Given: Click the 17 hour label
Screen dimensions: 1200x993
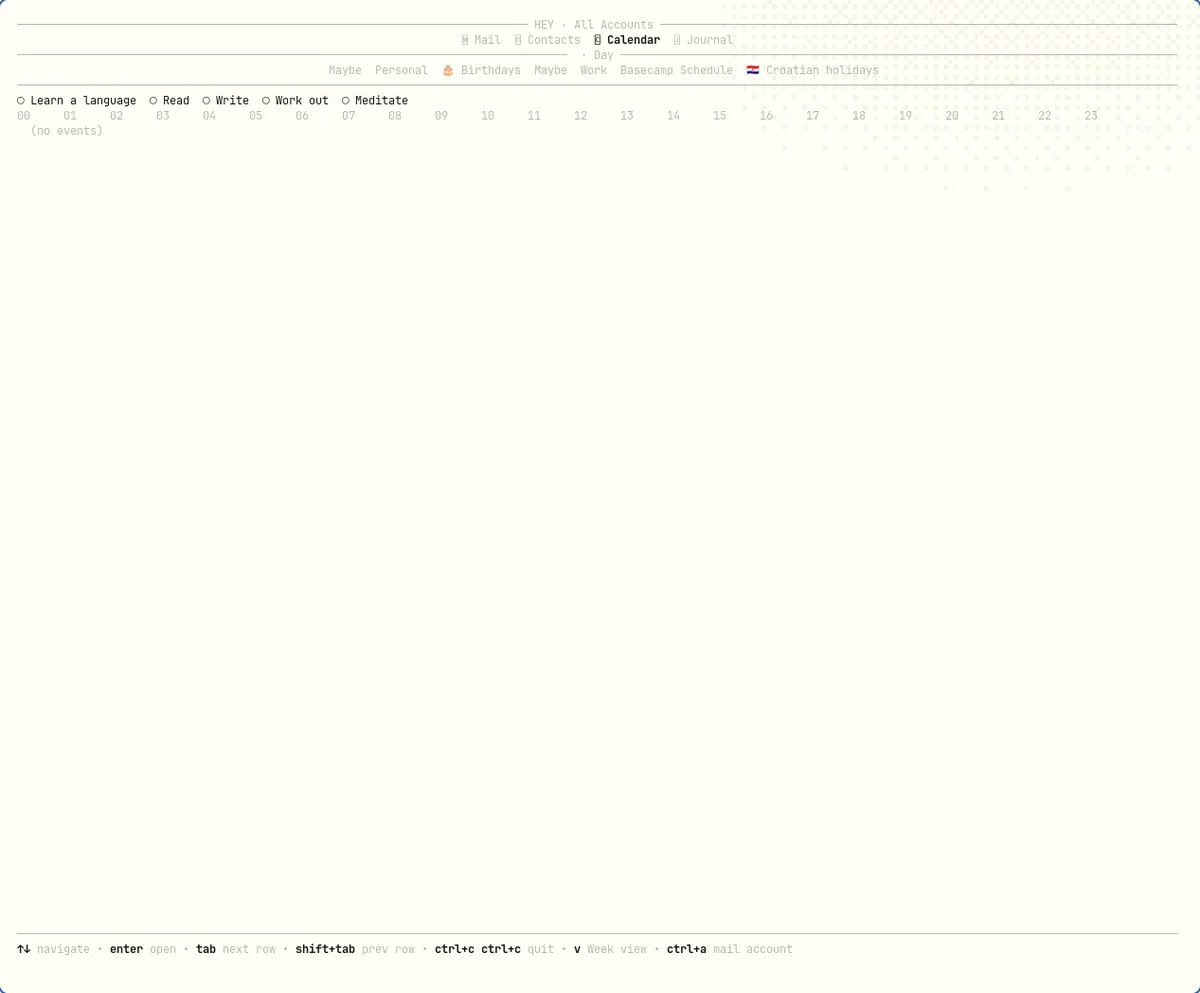Looking at the screenshot, I should (x=813, y=116).
